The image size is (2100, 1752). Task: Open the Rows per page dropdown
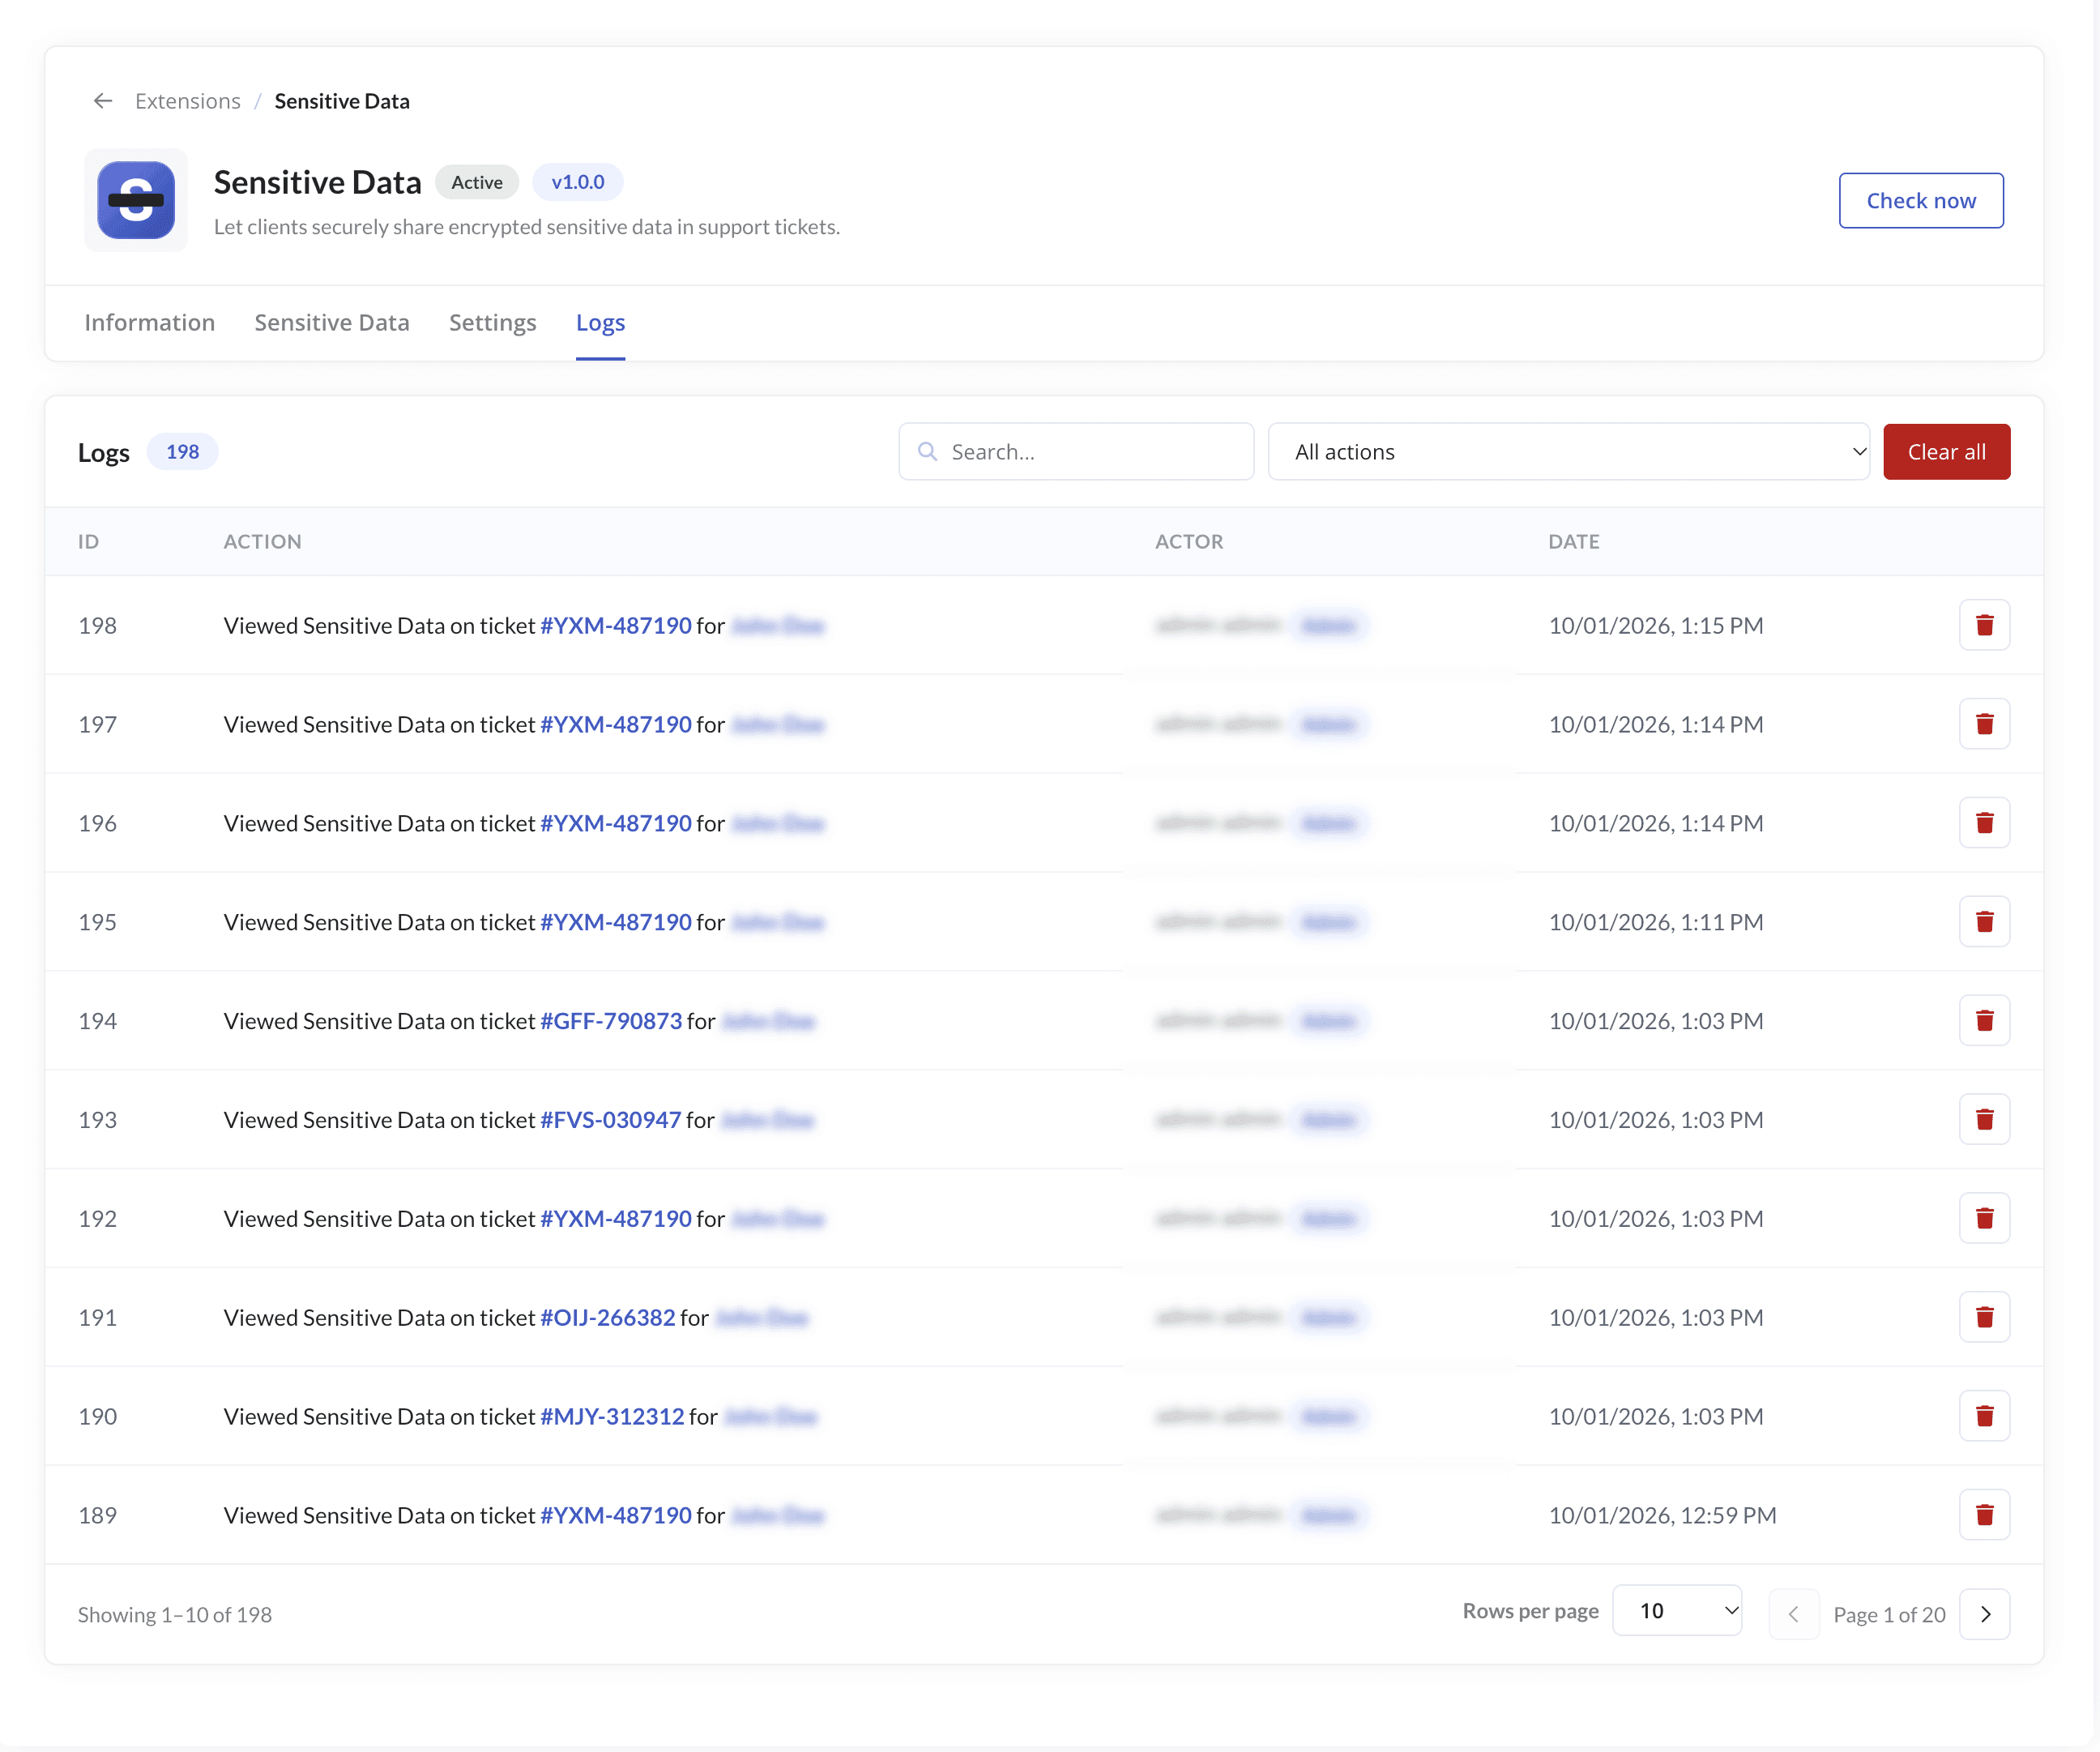coord(1677,1611)
